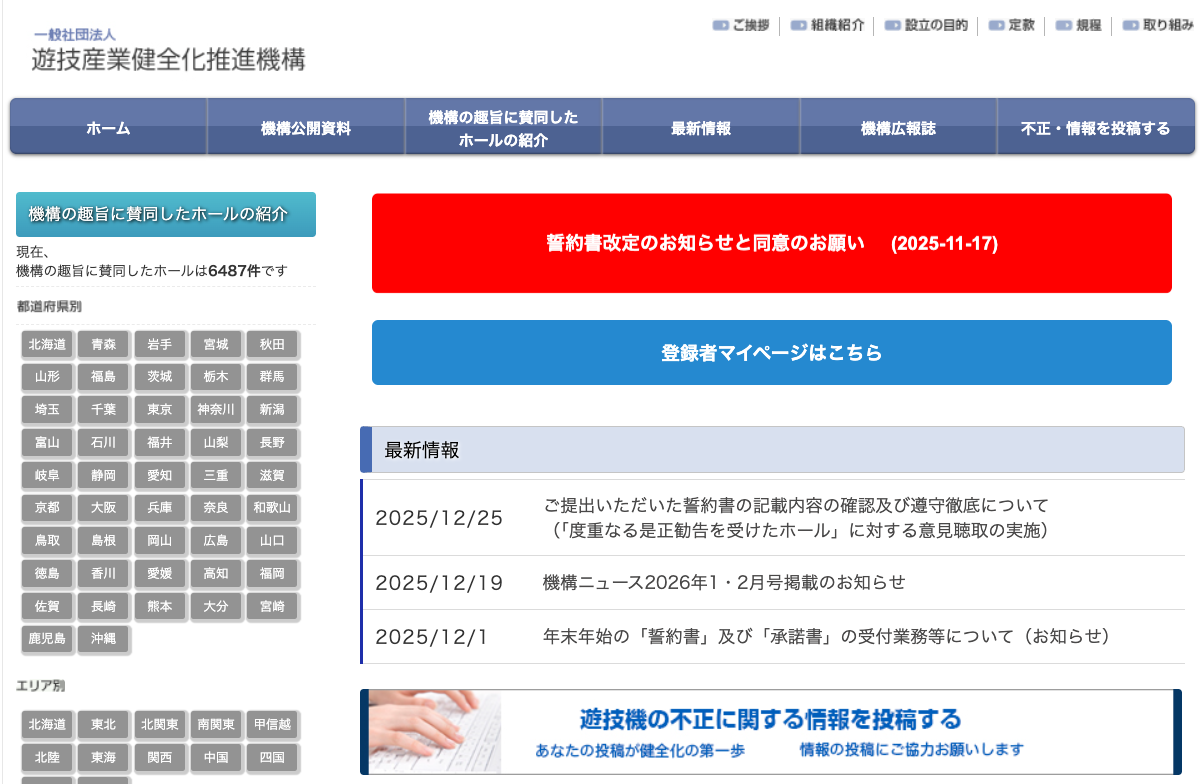Open the ホーム navigation tab
This screenshot has height=784, width=1200.
pos(107,127)
